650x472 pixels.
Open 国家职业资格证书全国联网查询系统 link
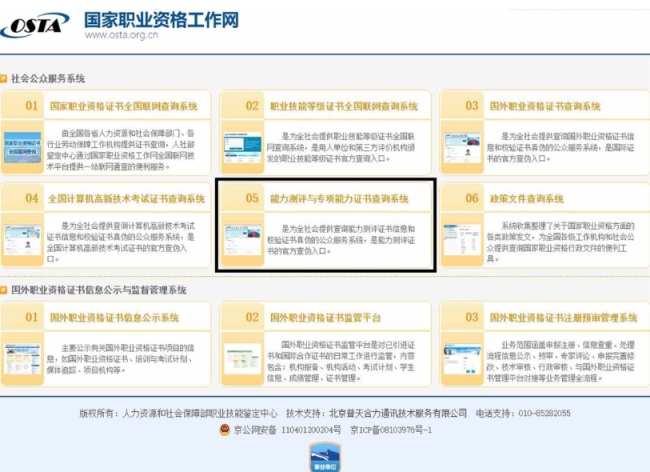pos(124,106)
